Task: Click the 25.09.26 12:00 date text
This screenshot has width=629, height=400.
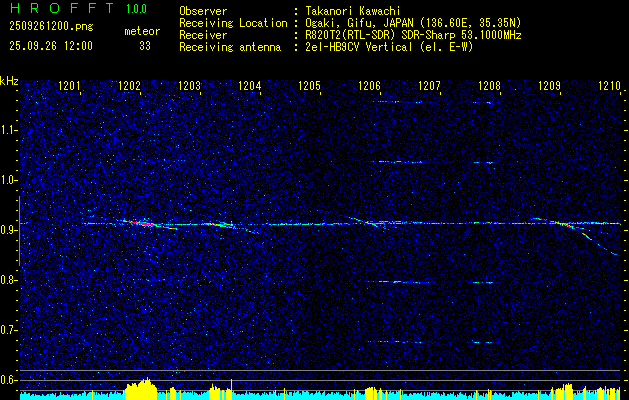Action: click(51, 46)
